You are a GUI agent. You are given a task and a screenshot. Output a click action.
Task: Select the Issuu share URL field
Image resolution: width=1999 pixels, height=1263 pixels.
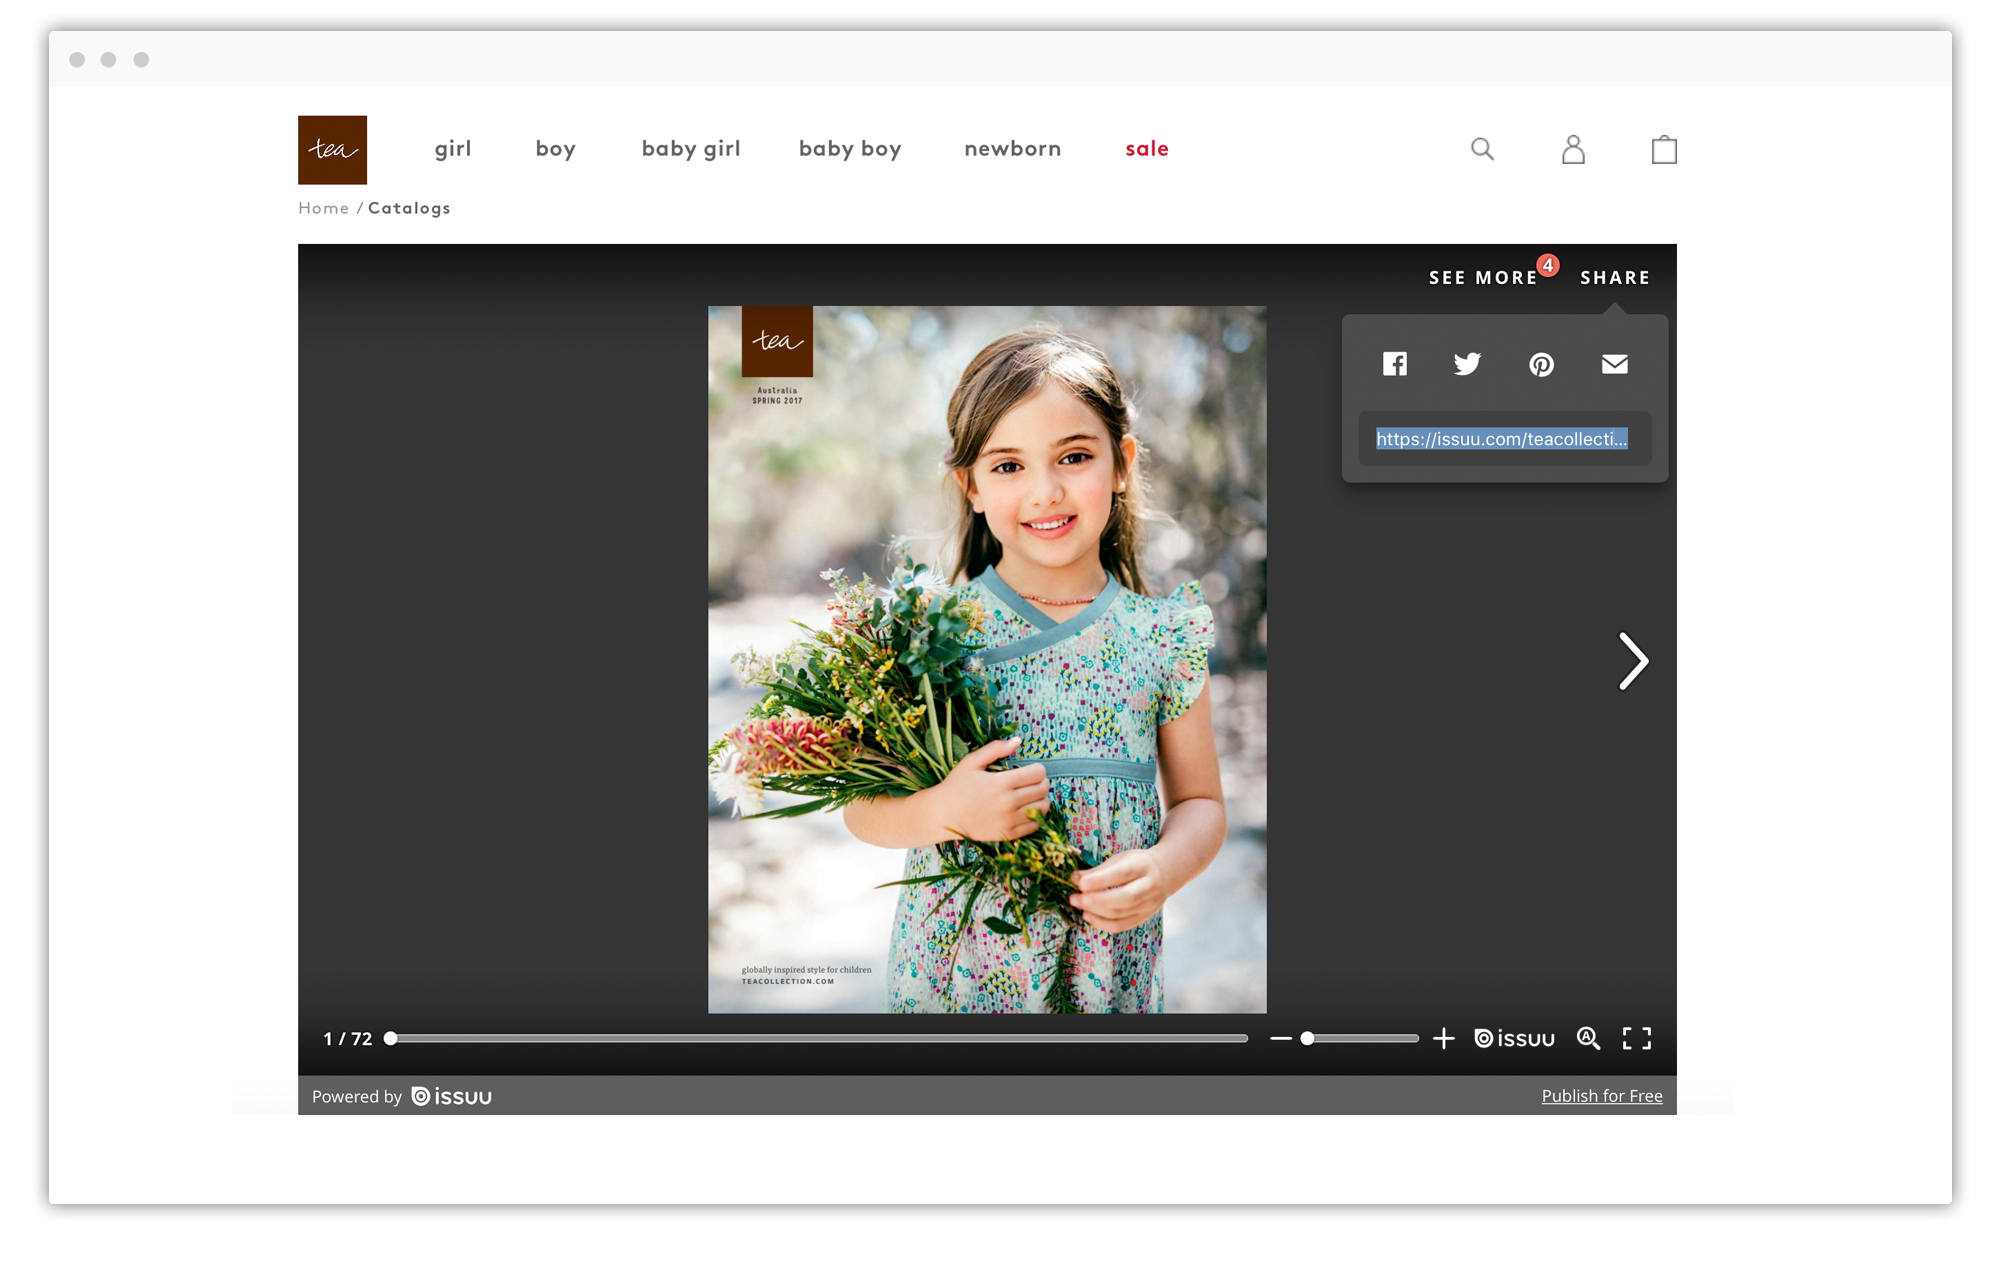click(x=1502, y=439)
